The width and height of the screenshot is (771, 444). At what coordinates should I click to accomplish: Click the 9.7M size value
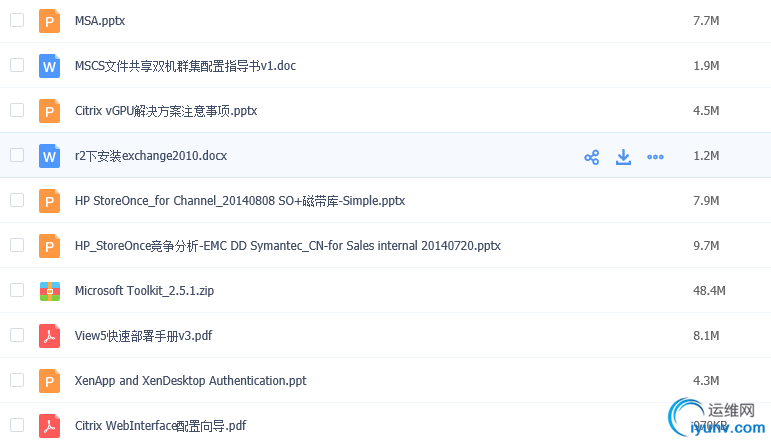(x=706, y=246)
